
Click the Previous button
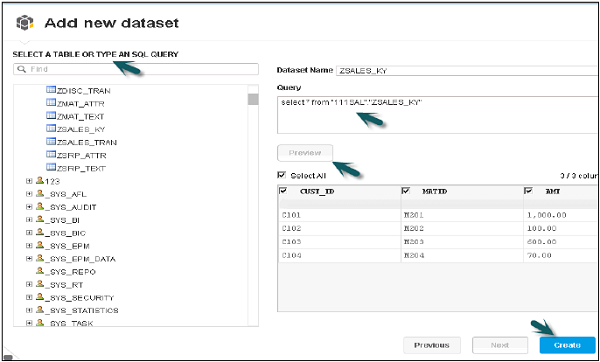[432, 345]
